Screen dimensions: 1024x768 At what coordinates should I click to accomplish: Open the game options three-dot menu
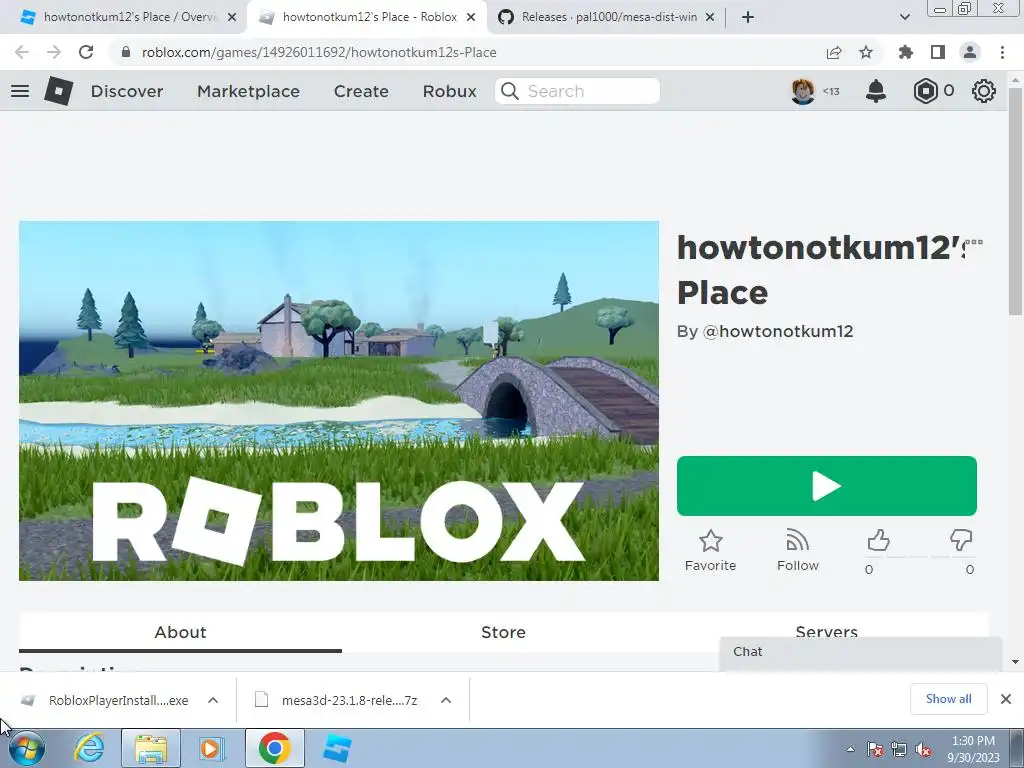974,242
